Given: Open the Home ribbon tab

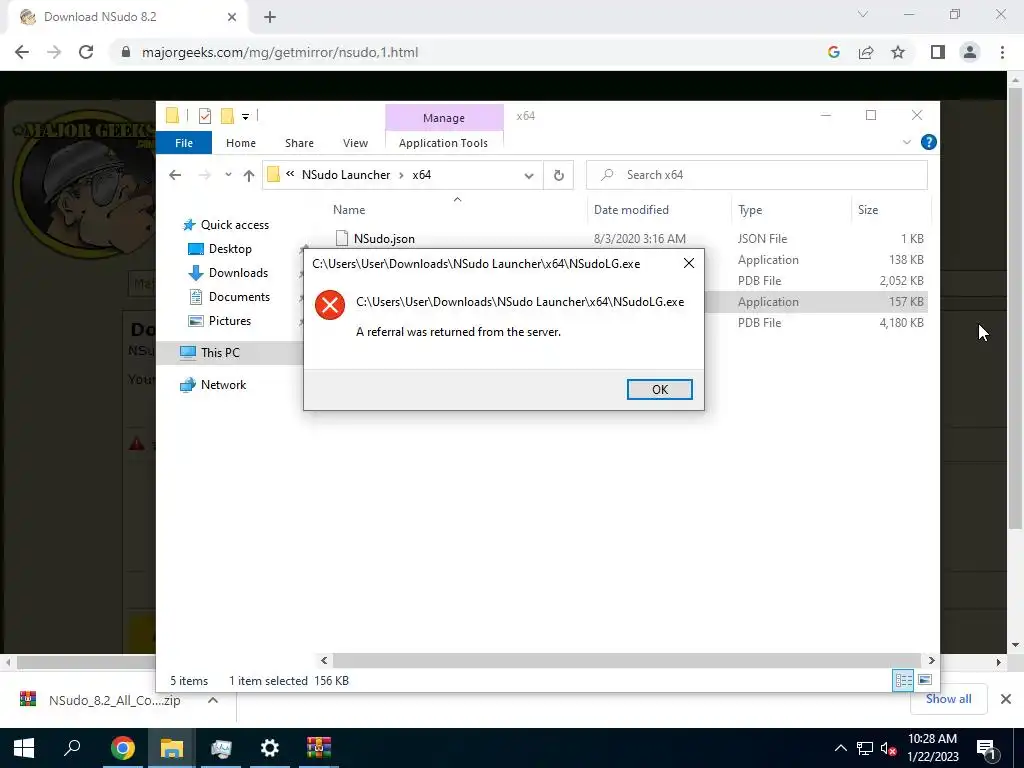Looking at the screenshot, I should pos(241,143).
